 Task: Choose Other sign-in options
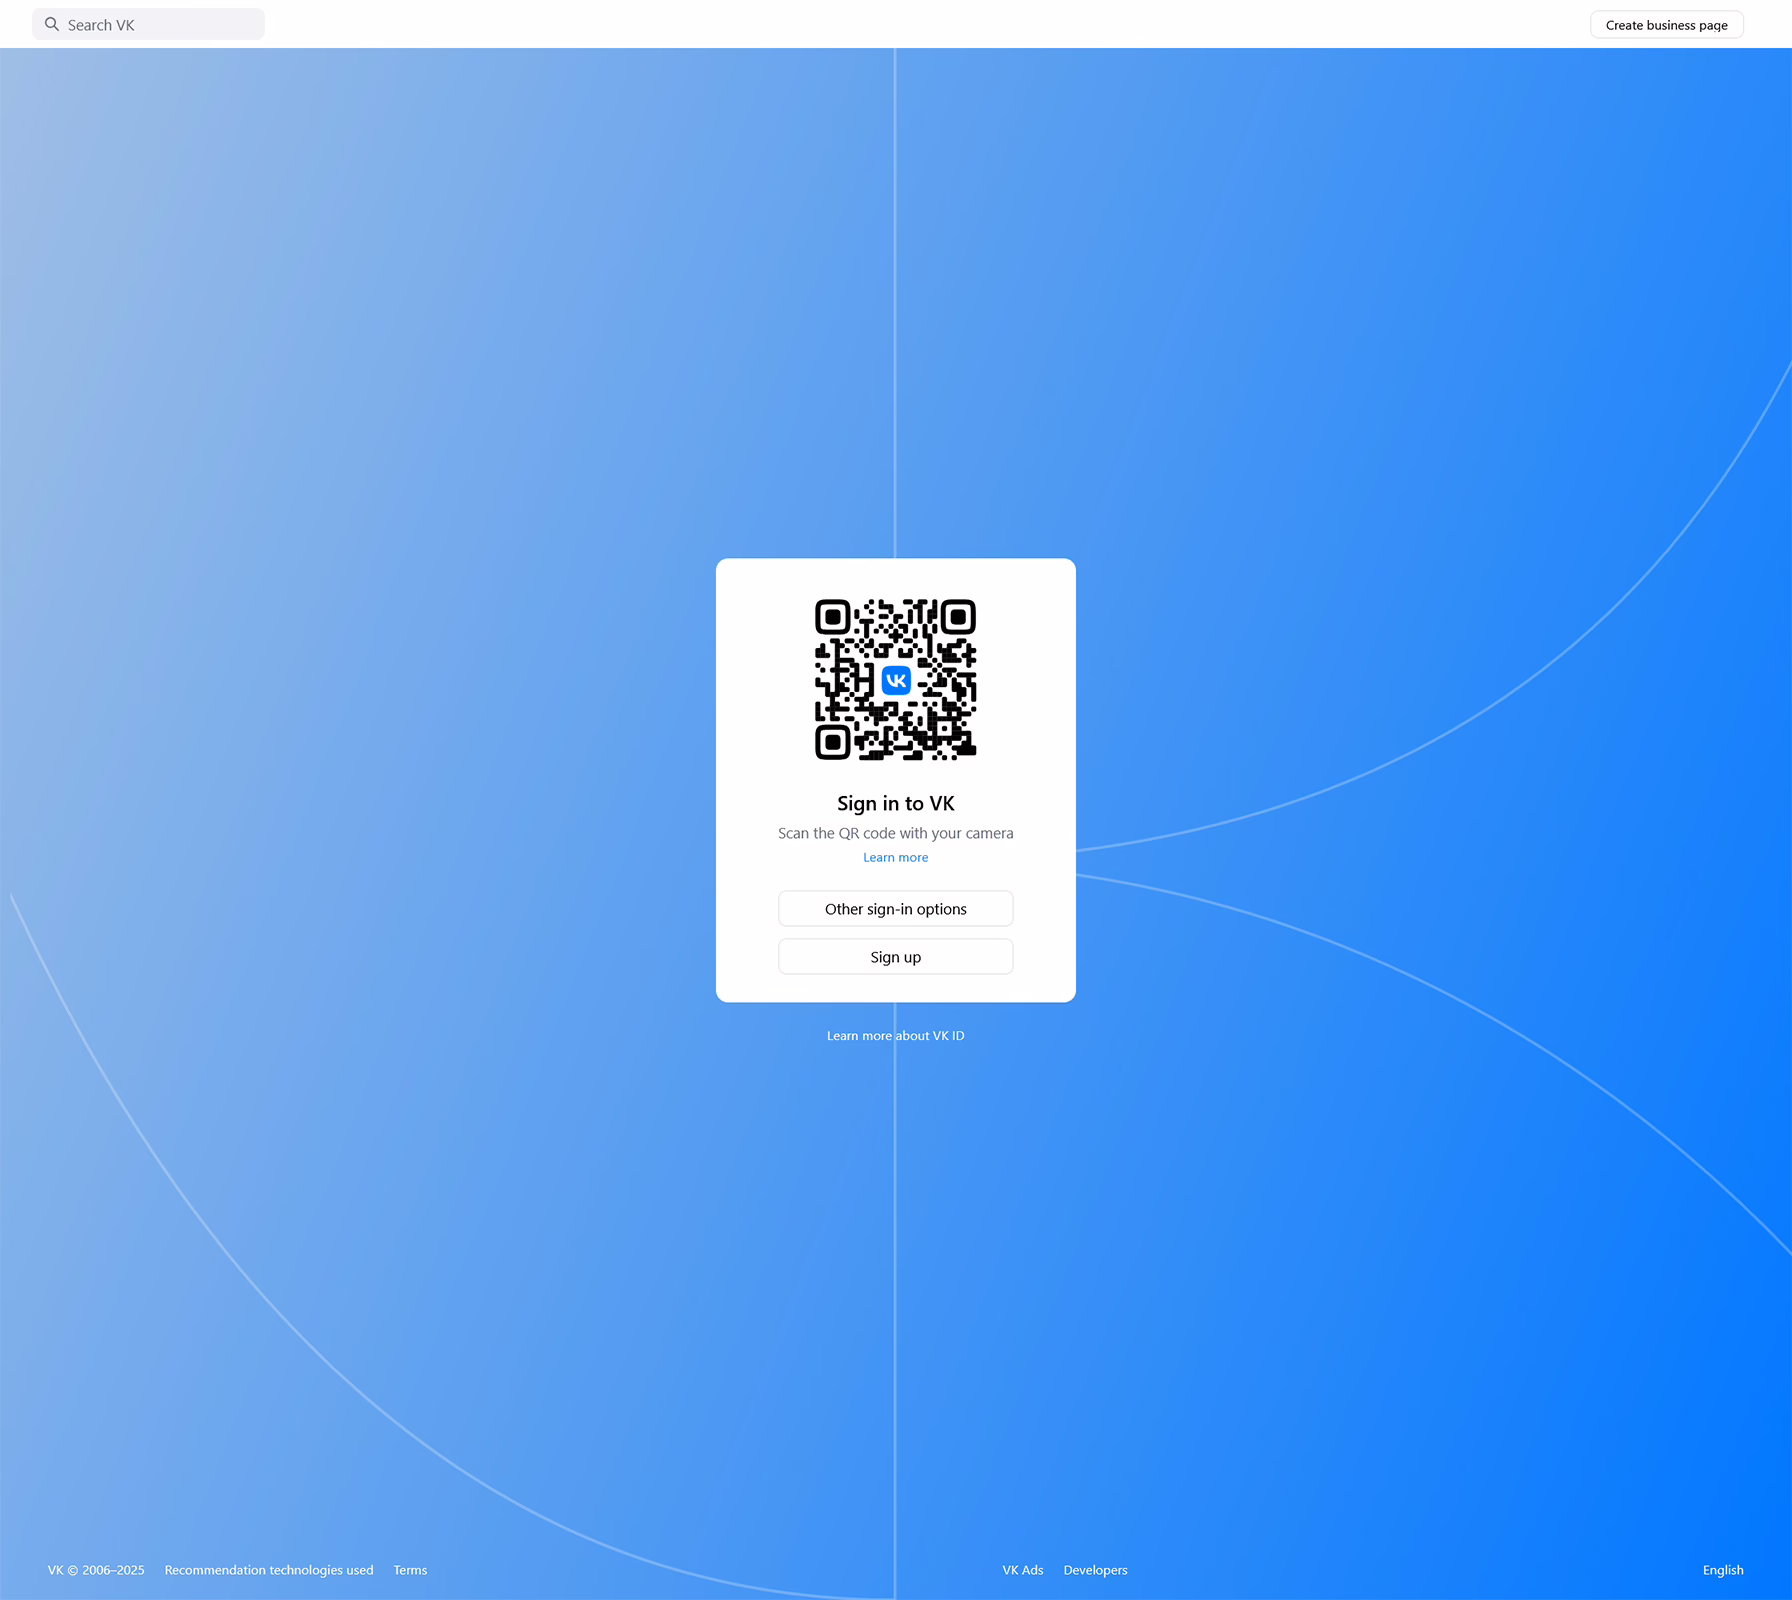tap(895, 908)
